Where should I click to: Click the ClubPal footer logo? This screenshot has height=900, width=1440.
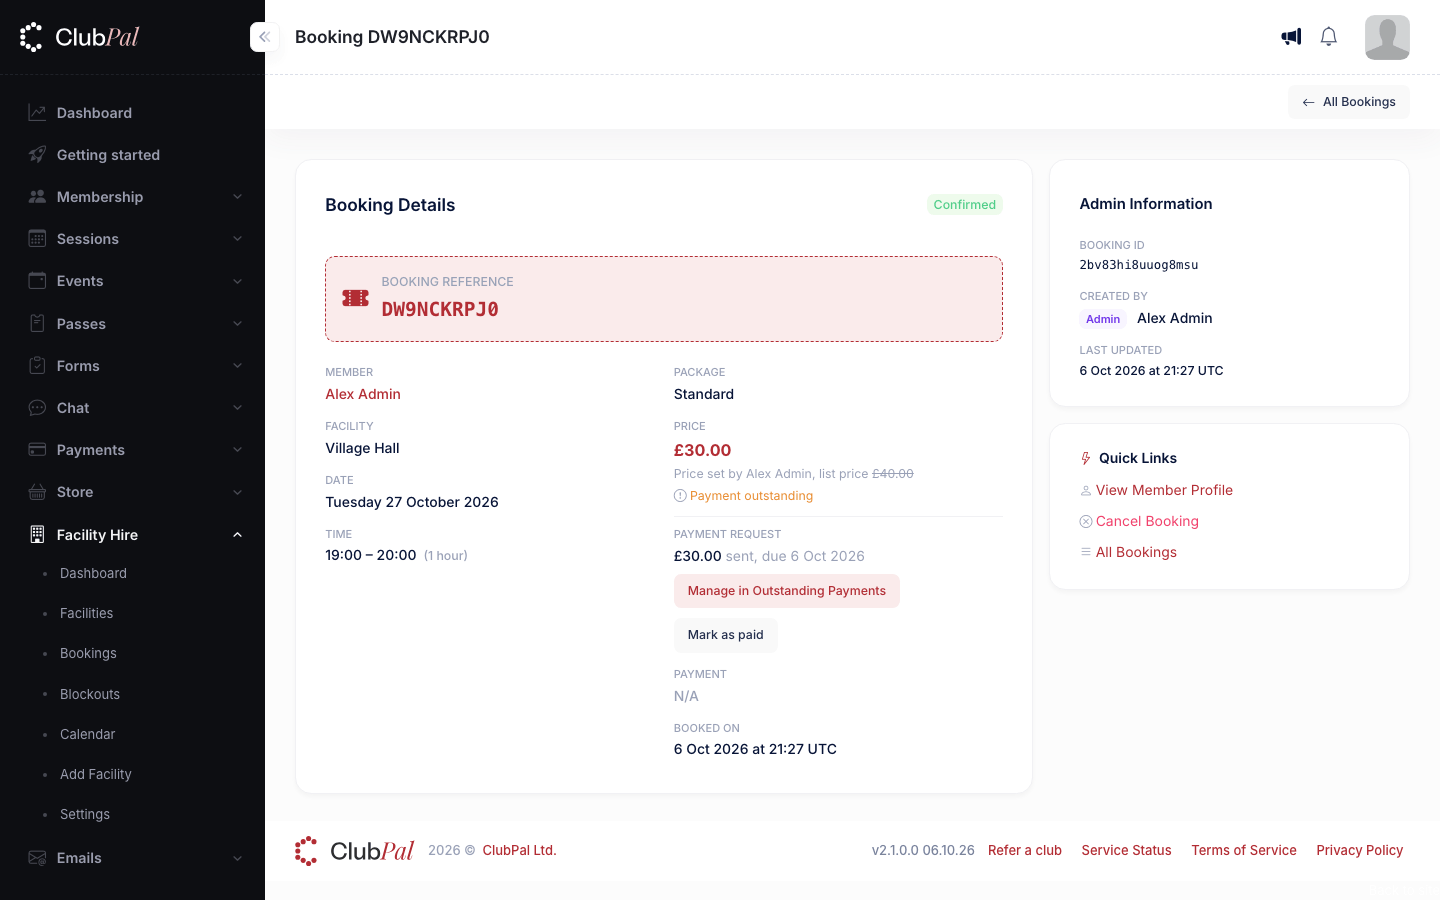coord(354,851)
